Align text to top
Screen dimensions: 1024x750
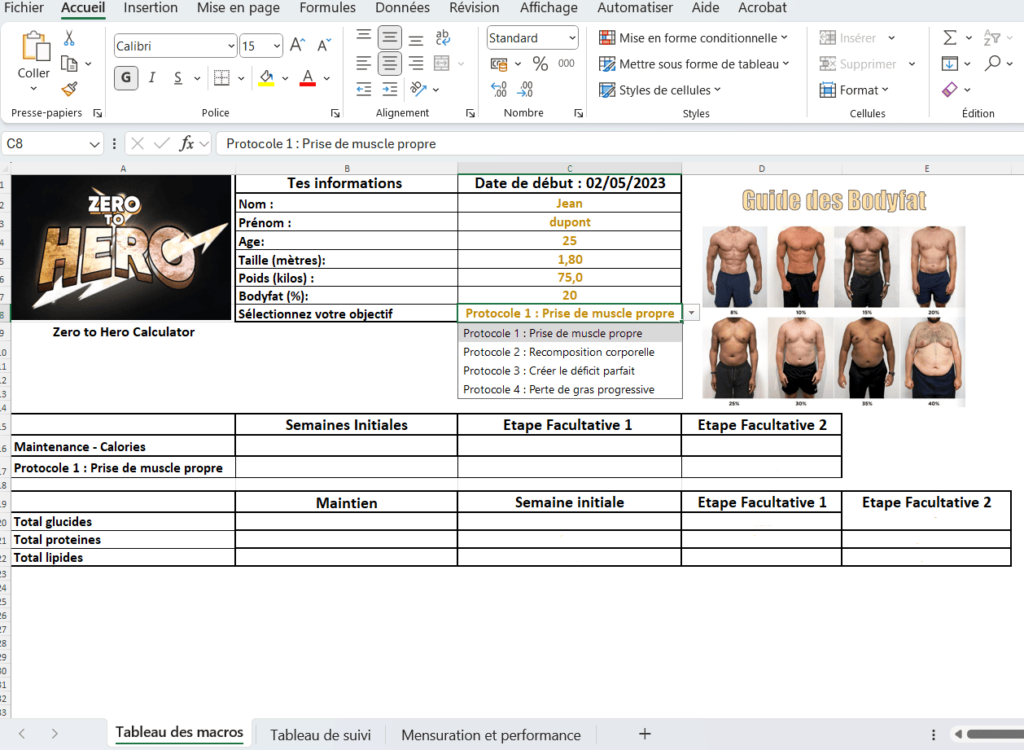pos(364,37)
